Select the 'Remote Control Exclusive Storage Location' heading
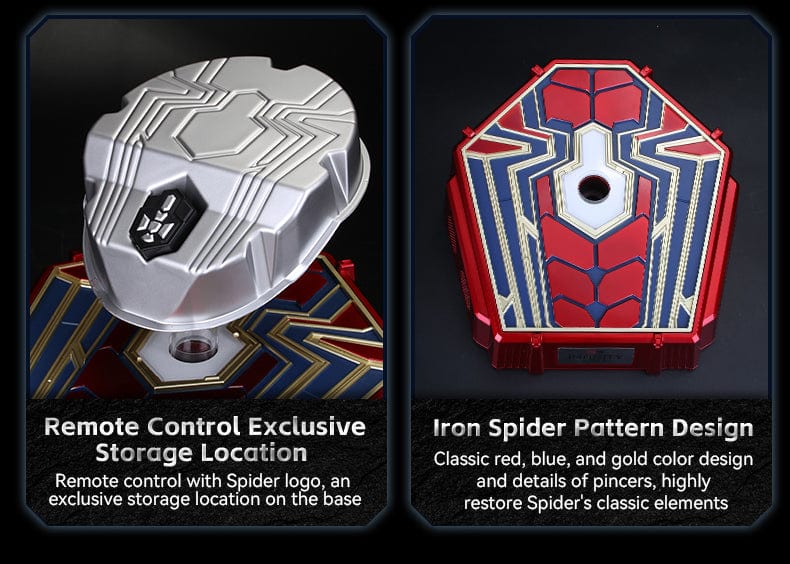This screenshot has width=790, height=564. point(205,439)
